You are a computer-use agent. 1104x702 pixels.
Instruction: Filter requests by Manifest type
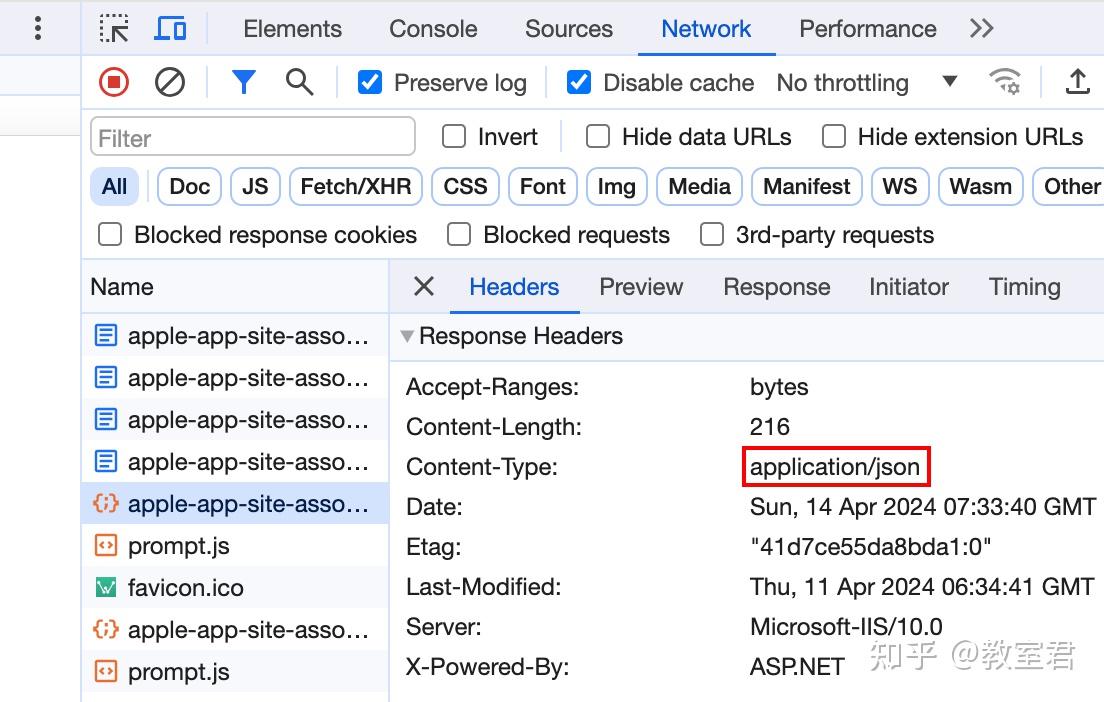(x=806, y=187)
